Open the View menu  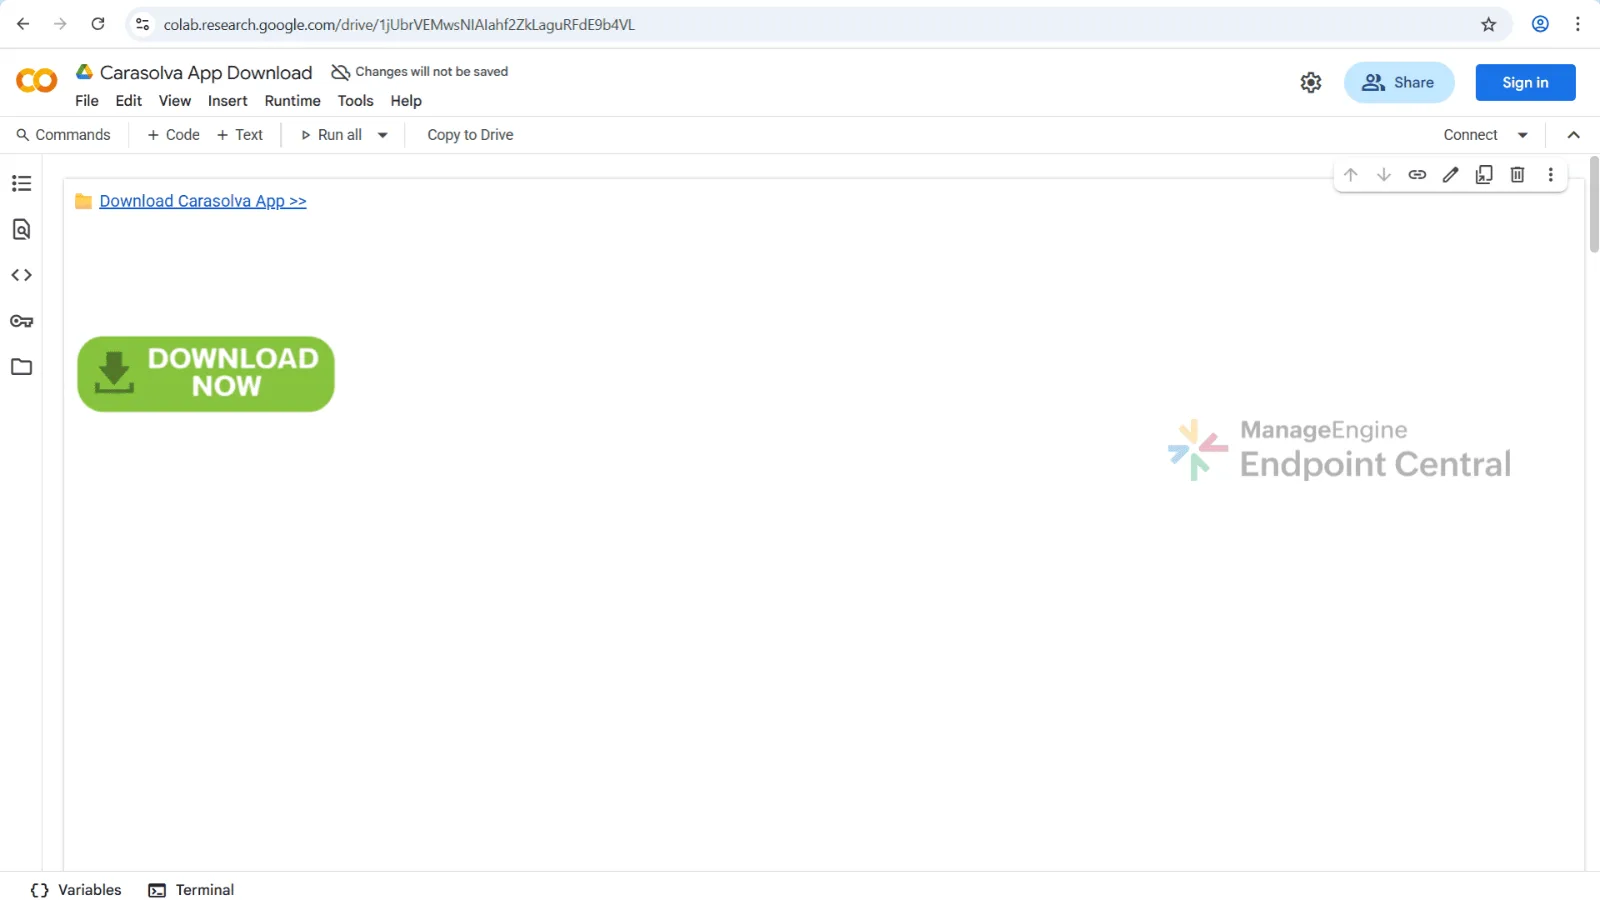pyautogui.click(x=175, y=101)
